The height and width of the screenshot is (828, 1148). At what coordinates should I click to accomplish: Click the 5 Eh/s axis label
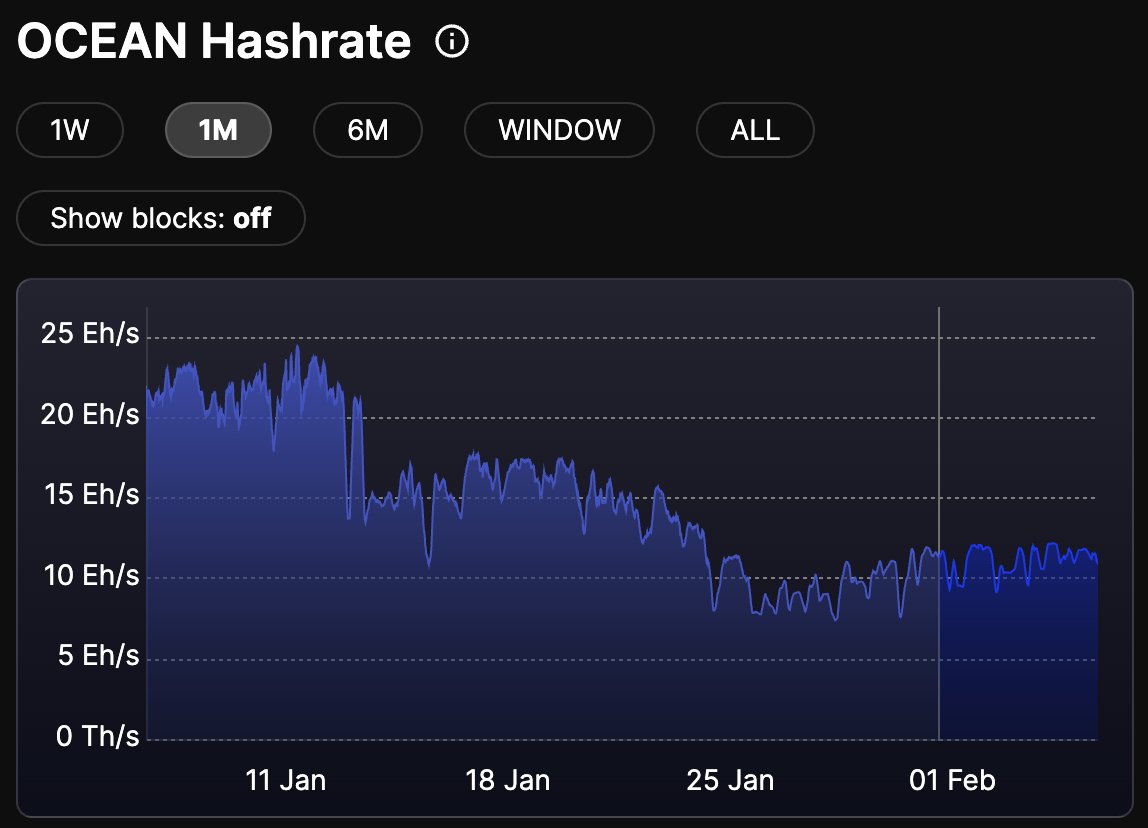coord(98,655)
